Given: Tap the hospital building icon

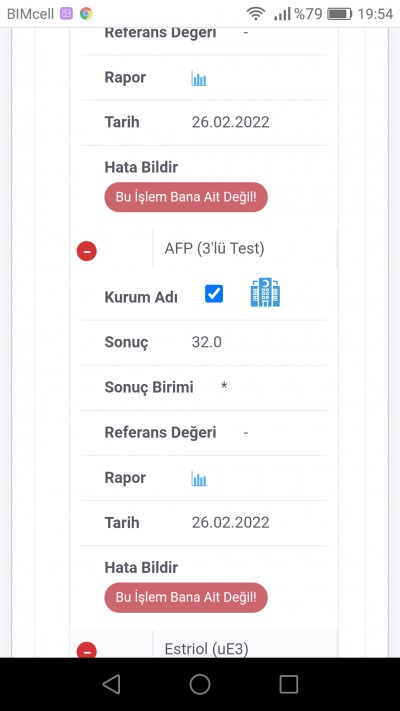Looking at the screenshot, I should (265, 292).
